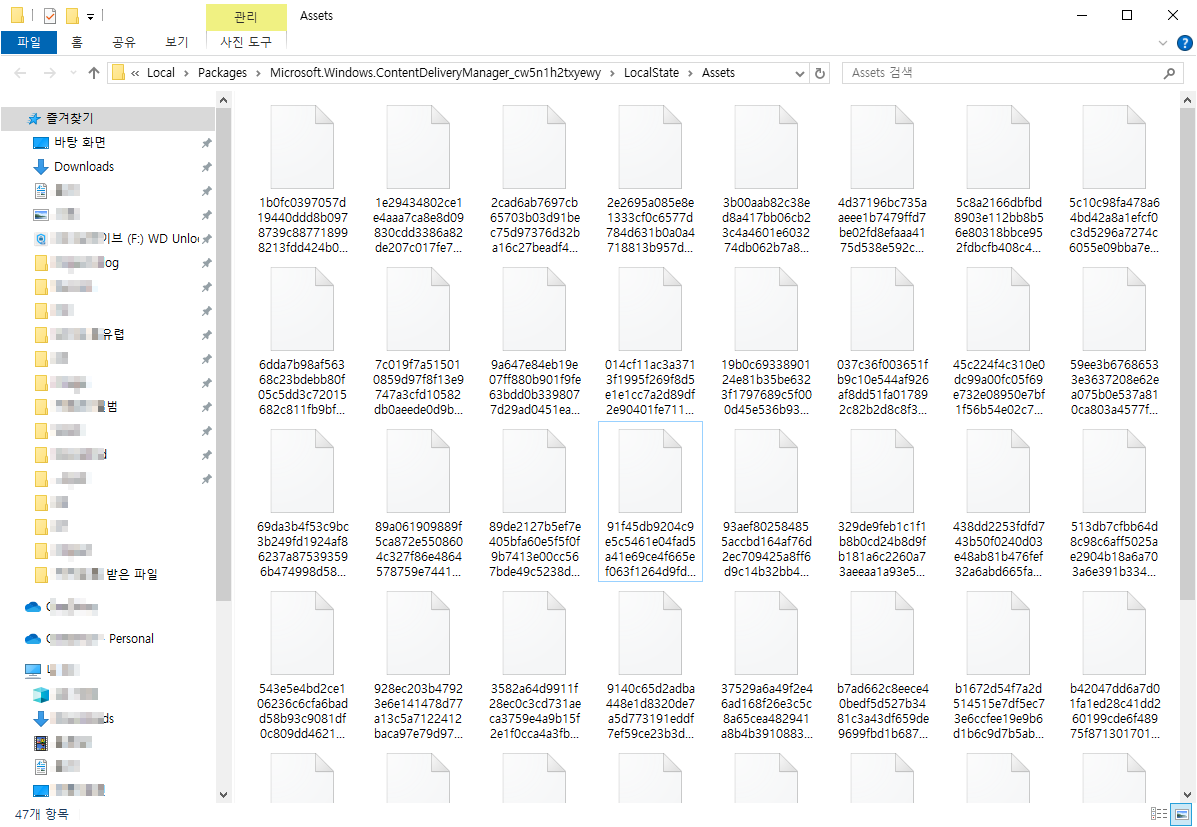Switch to the 홈 ribbon tab
The height and width of the screenshot is (827, 1197).
pos(76,42)
